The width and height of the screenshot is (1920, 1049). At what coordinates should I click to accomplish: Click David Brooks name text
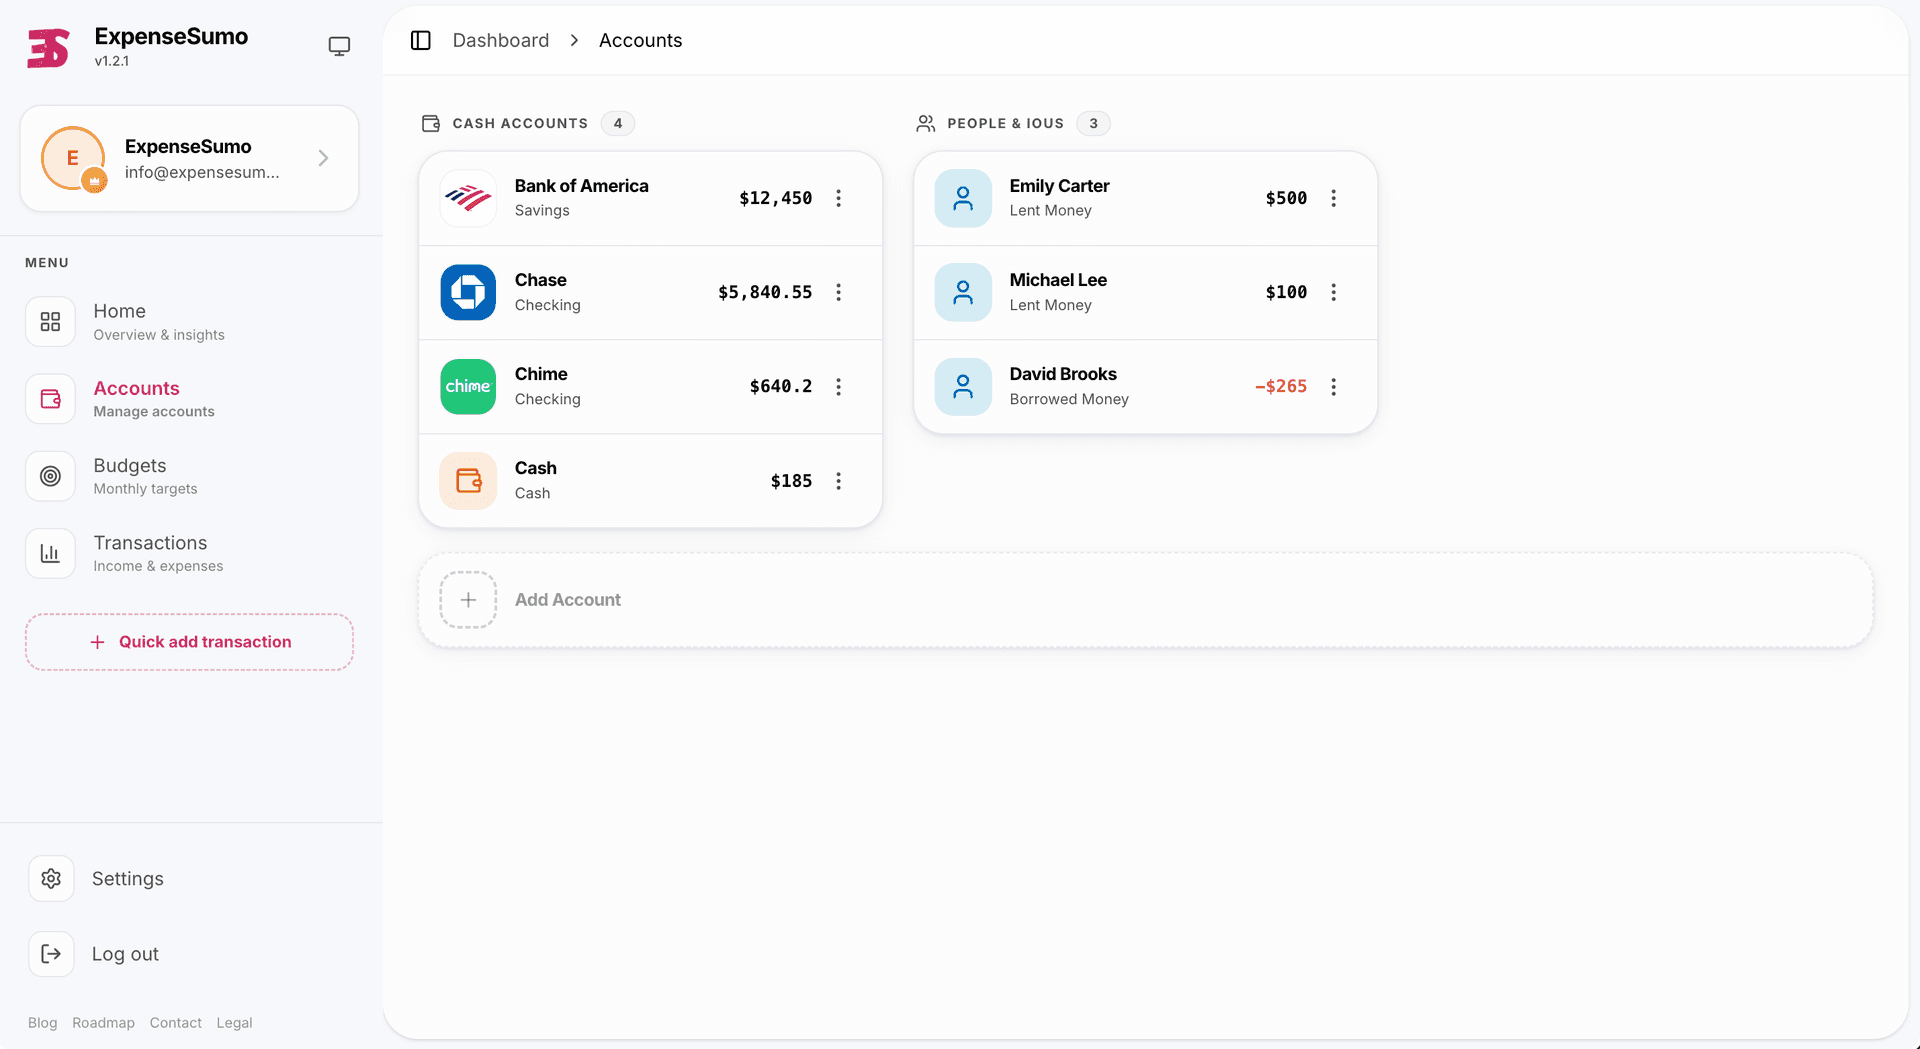click(x=1063, y=374)
